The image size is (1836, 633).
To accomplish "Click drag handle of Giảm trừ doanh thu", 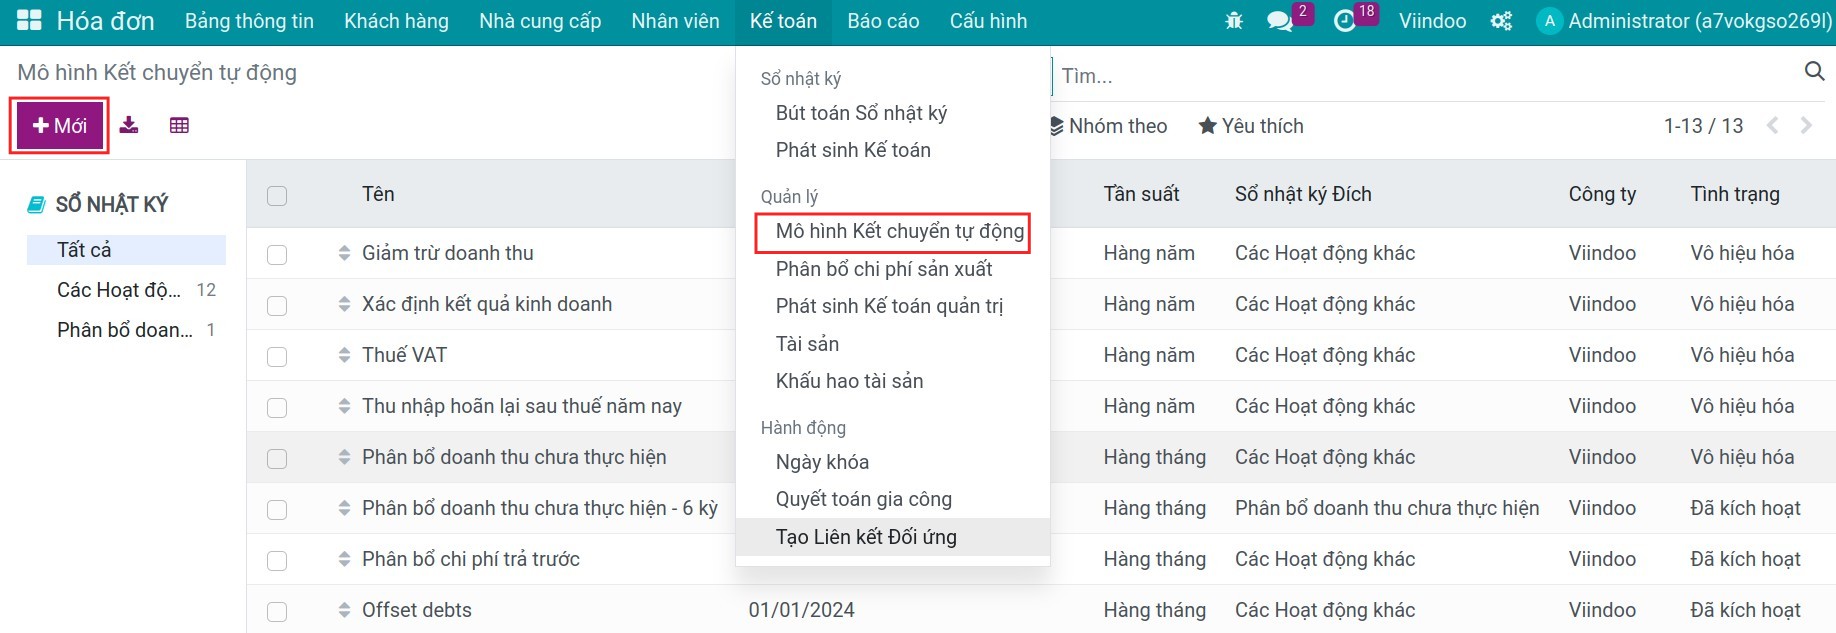I will pyautogui.click(x=344, y=253).
